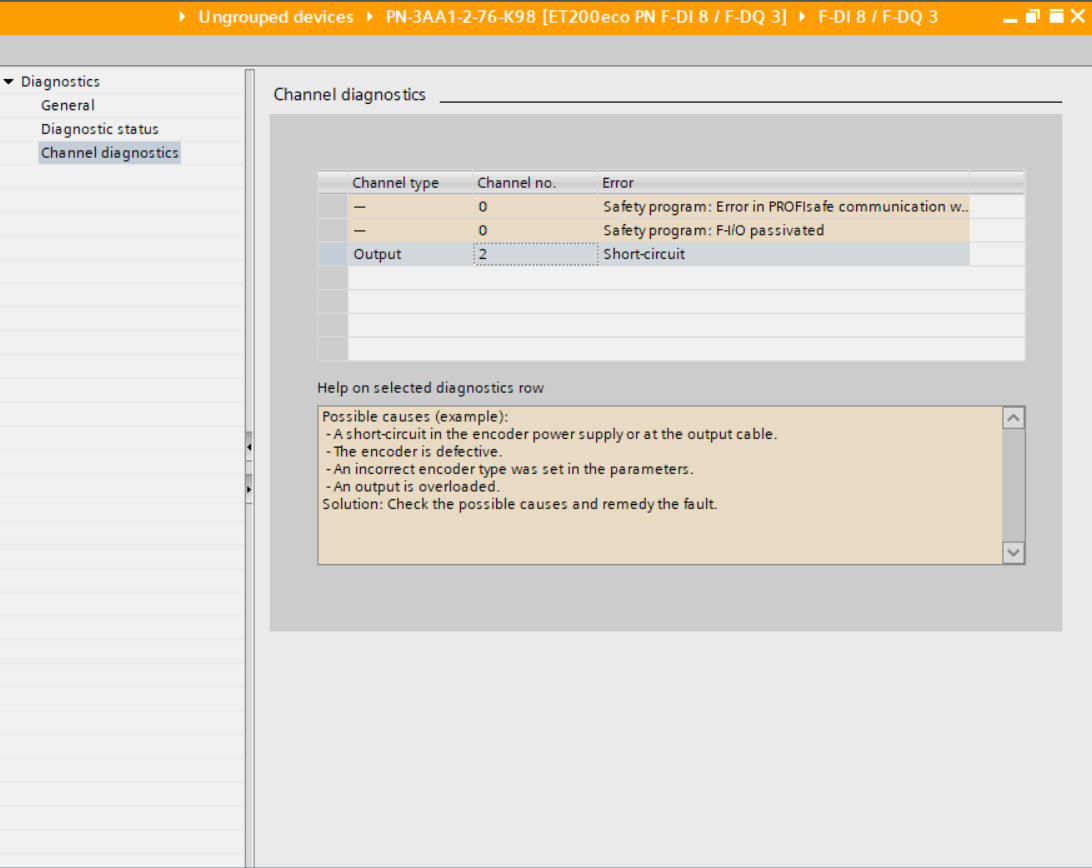
Task: Open Diagnostic status in navigation tree
Action: (x=100, y=129)
